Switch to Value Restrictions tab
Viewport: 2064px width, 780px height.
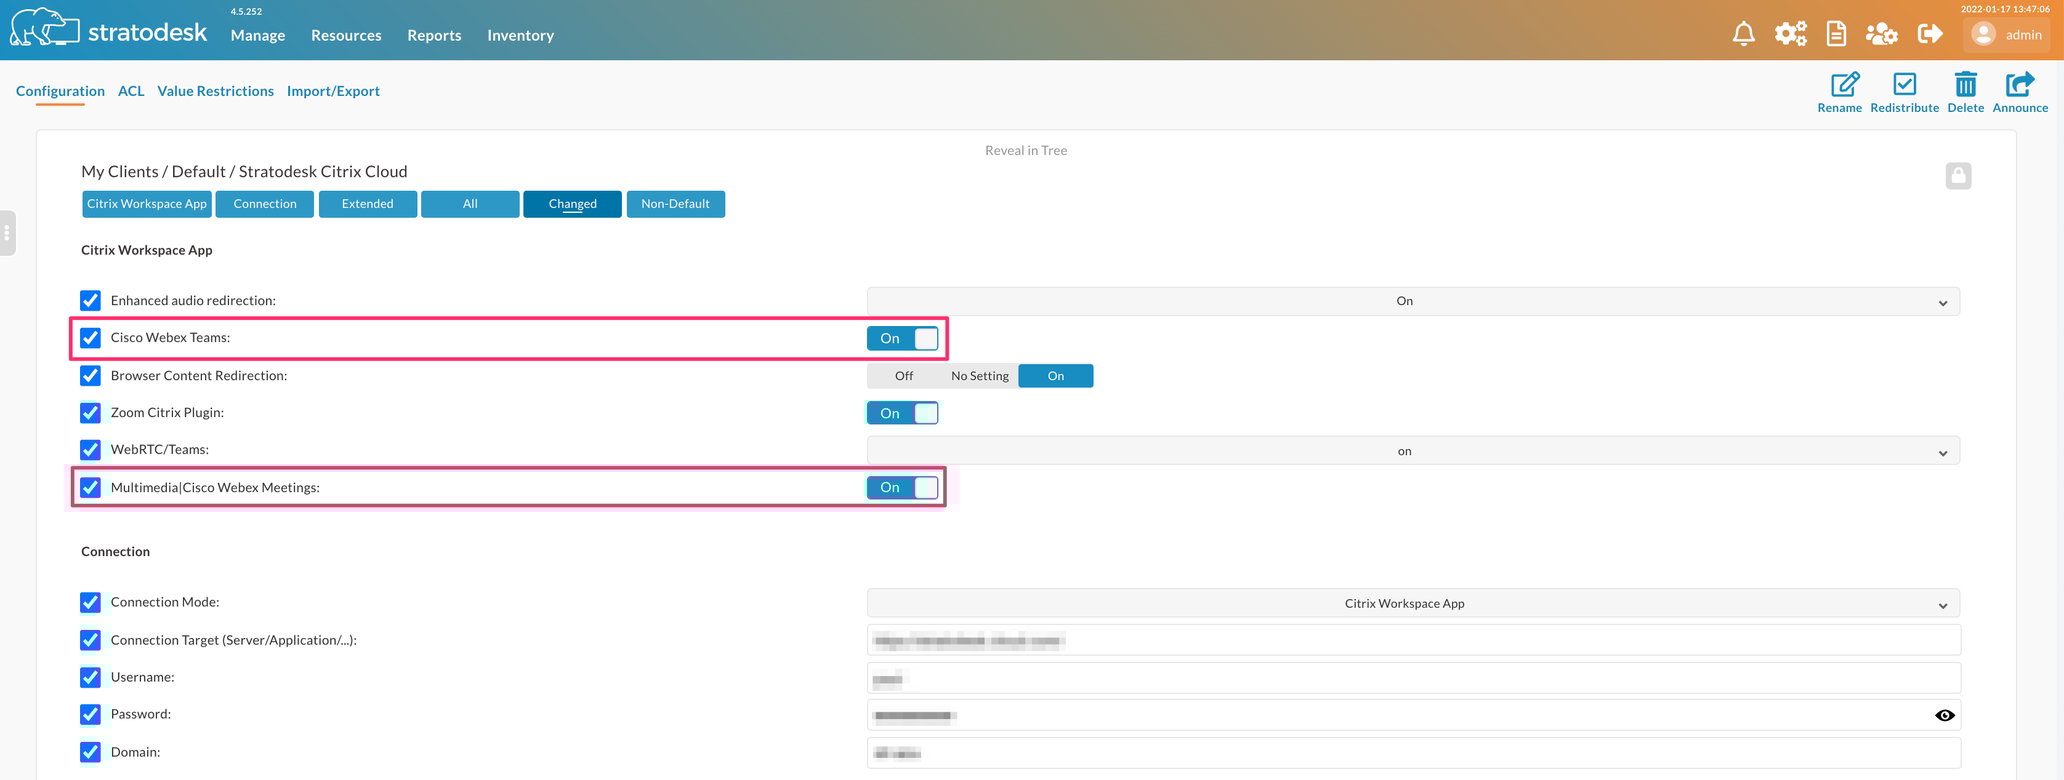pyautogui.click(x=215, y=91)
